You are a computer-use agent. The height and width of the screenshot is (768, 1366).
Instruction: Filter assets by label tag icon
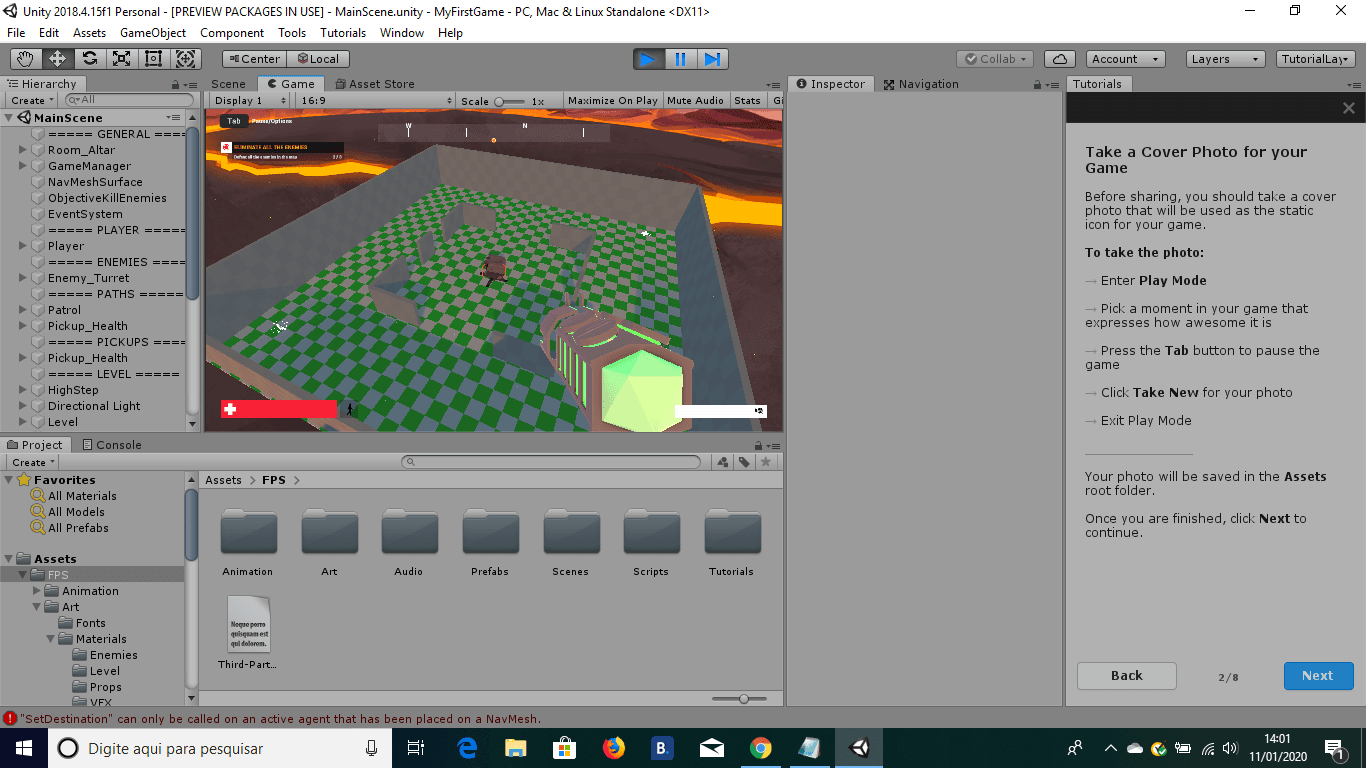coord(744,462)
